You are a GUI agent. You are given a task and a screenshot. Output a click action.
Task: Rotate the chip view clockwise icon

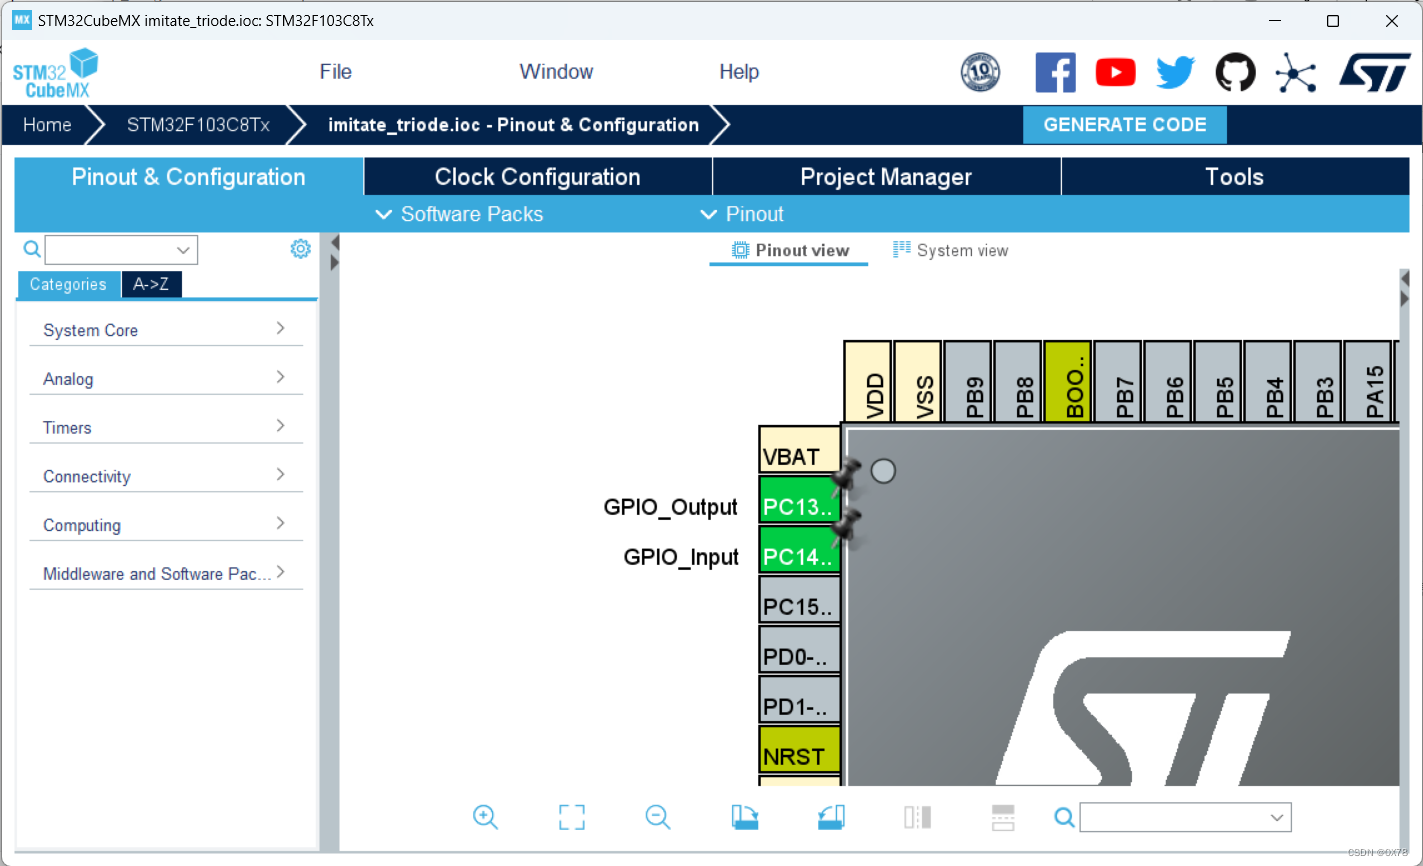(745, 817)
